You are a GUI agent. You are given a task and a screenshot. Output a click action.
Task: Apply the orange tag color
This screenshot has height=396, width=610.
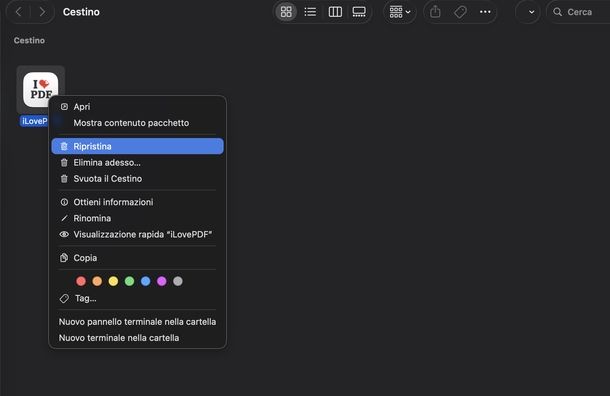click(x=97, y=281)
